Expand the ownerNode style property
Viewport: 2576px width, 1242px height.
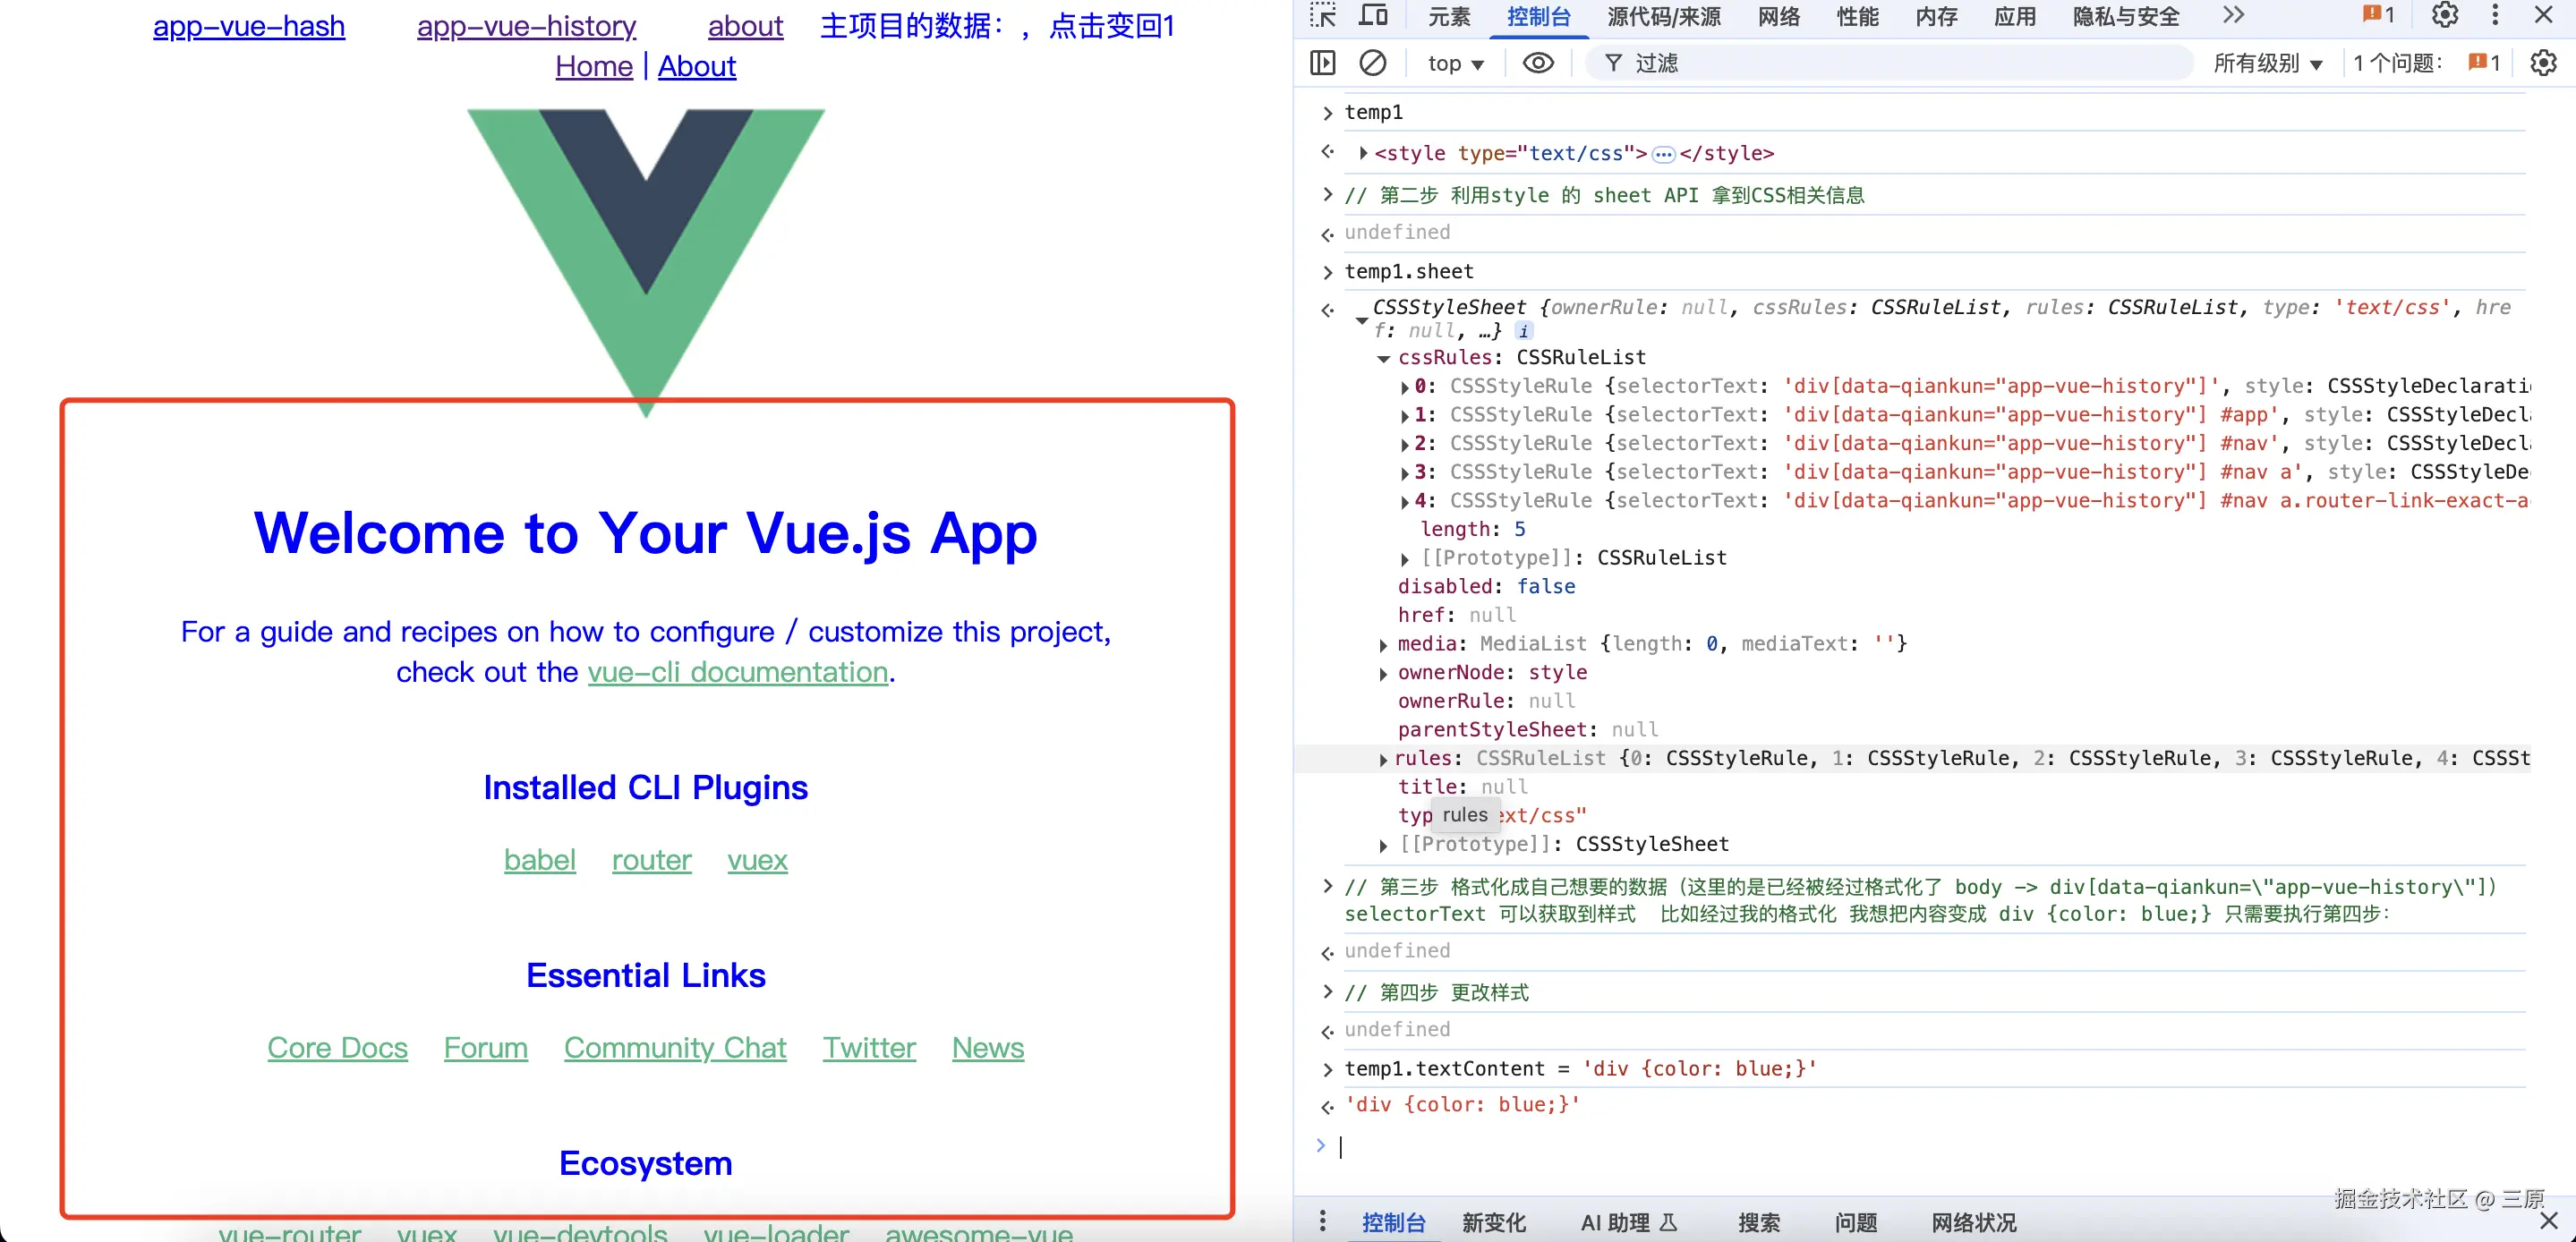(x=1383, y=674)
